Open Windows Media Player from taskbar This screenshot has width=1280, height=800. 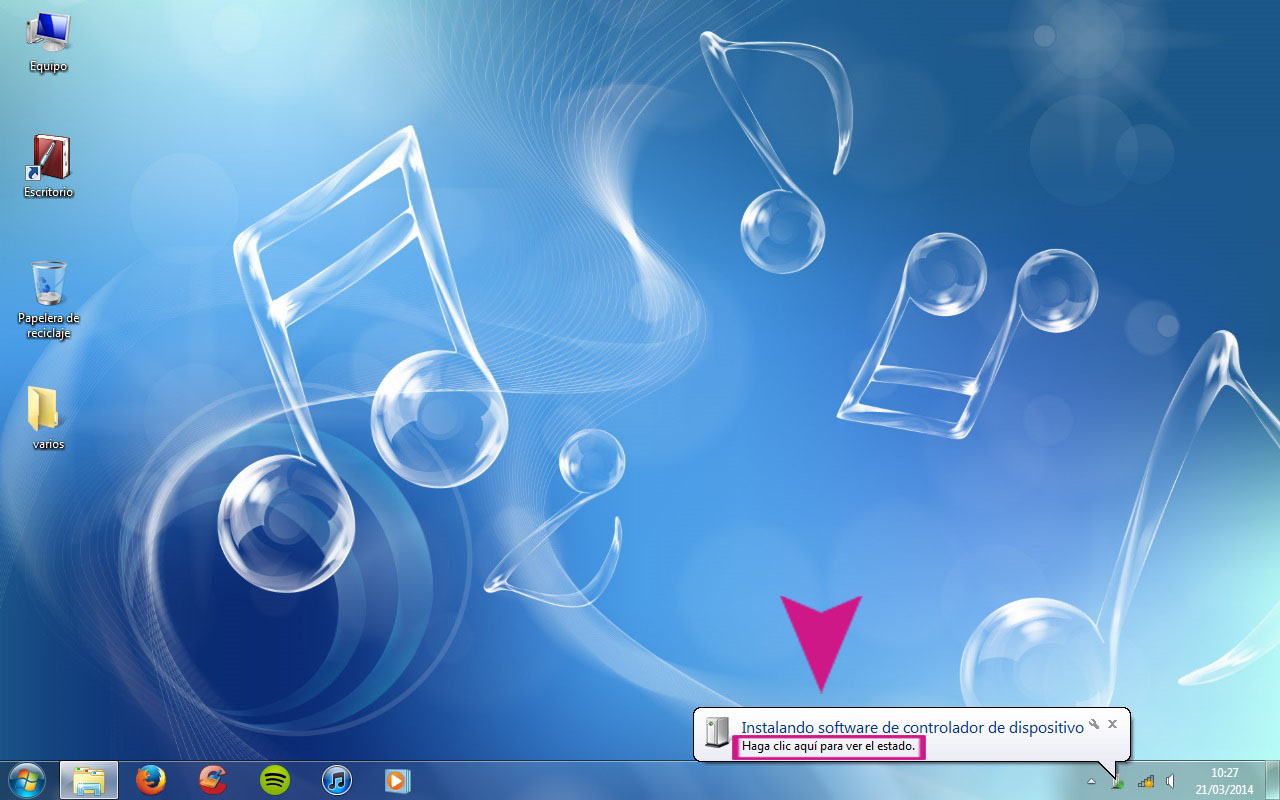[x=398, y=780]
